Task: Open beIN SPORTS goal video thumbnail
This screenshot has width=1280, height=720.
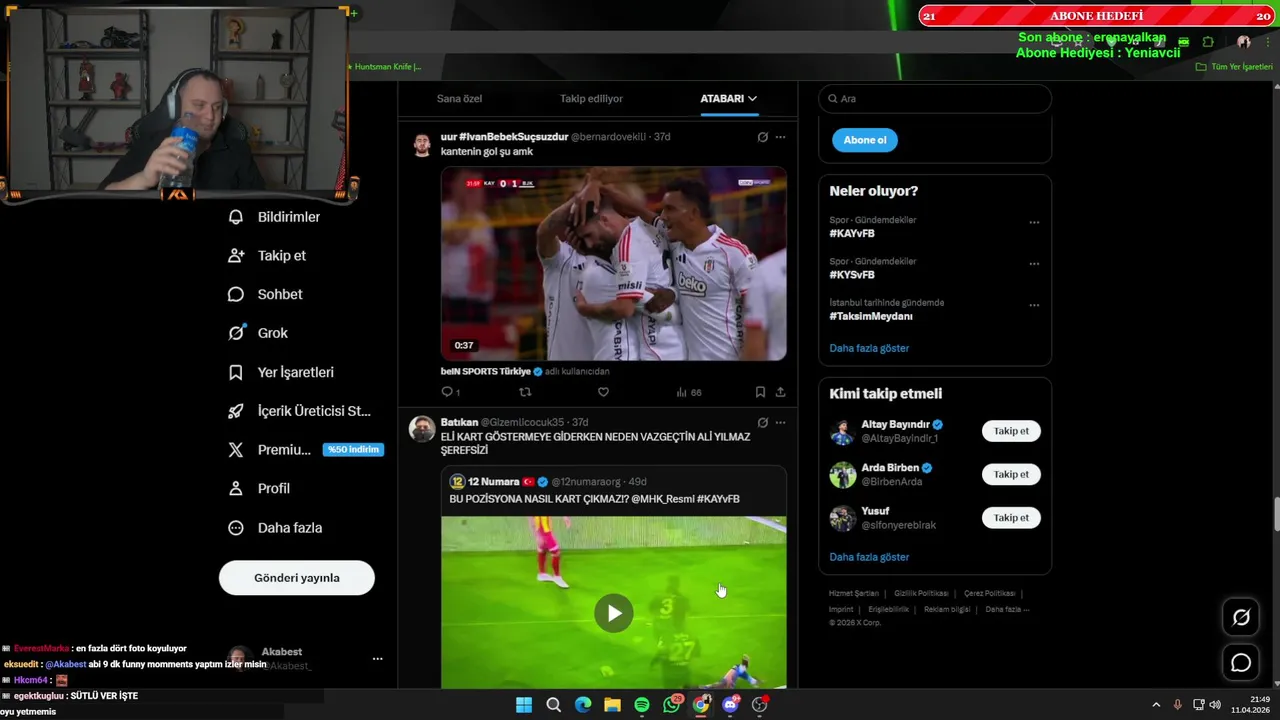Action: 614,264
